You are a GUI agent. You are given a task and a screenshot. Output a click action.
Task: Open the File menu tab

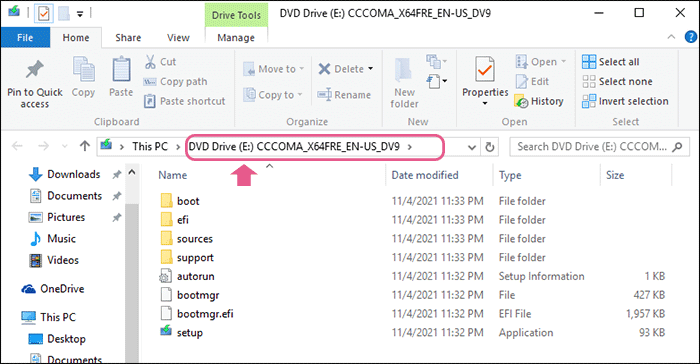tap(25, 38)
